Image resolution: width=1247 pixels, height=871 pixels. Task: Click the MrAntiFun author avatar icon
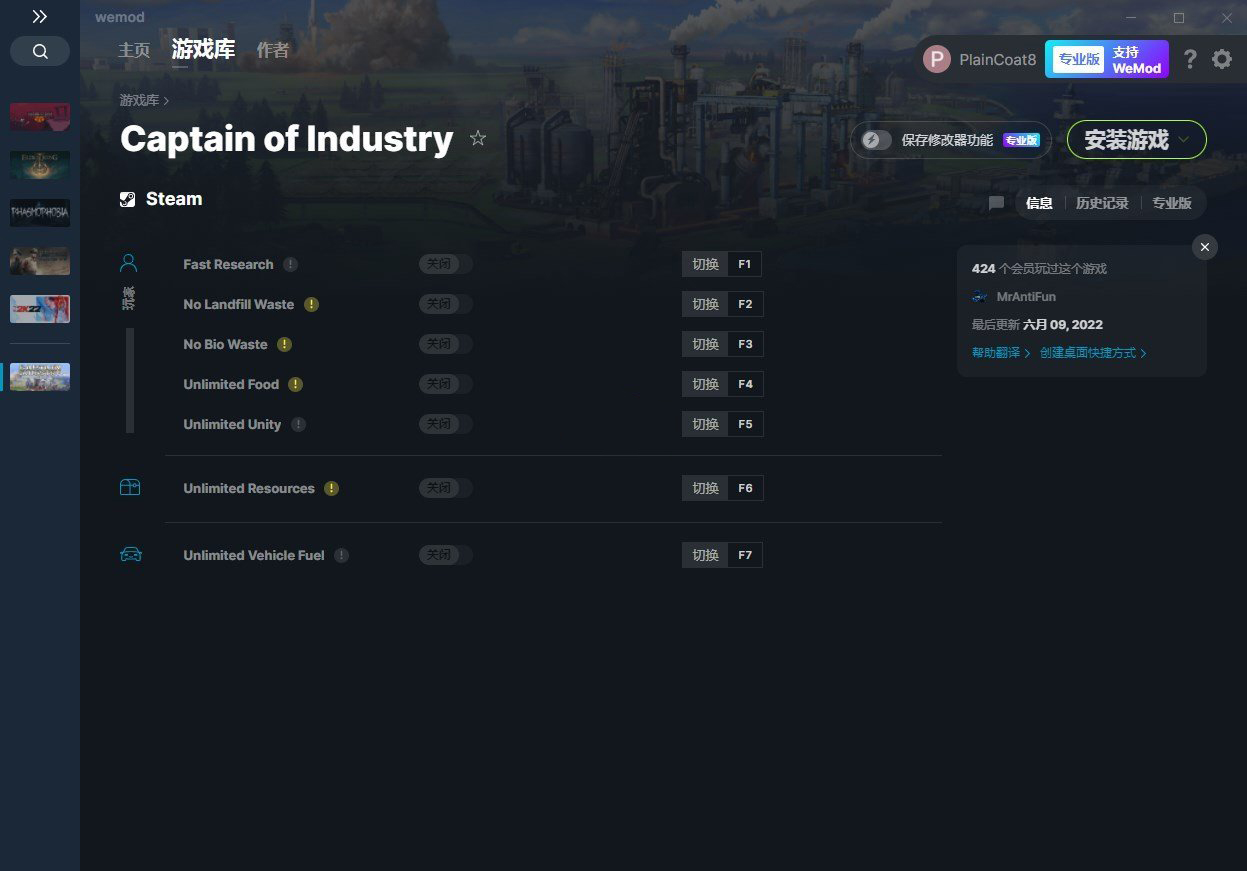point(980,297)
